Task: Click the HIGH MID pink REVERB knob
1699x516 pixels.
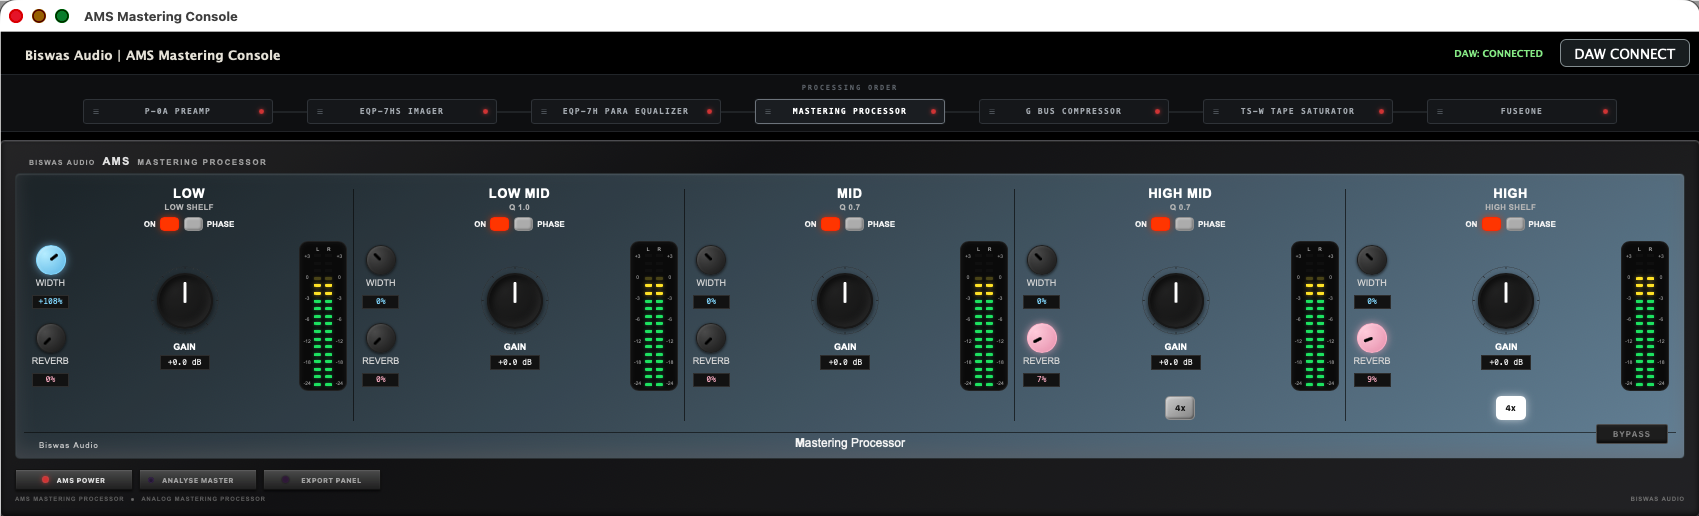Action: click(1042, 338)
